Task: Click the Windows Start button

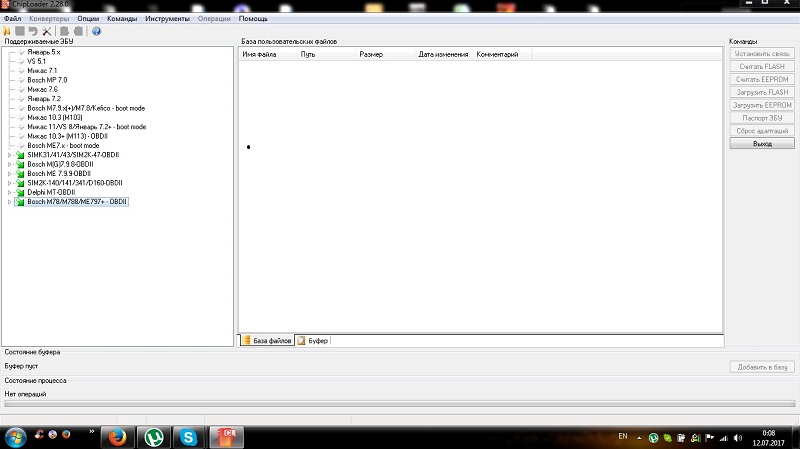Action: point(14,436)
